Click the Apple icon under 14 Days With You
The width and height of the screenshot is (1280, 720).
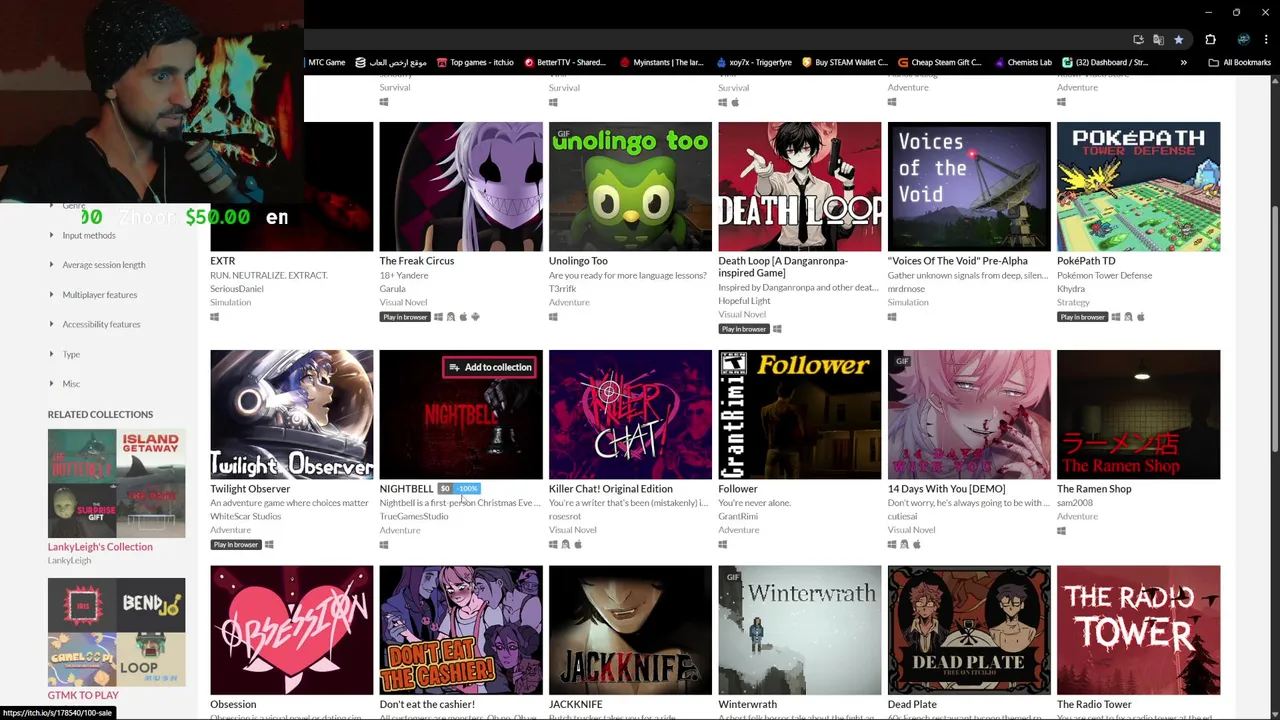[916, 545]
